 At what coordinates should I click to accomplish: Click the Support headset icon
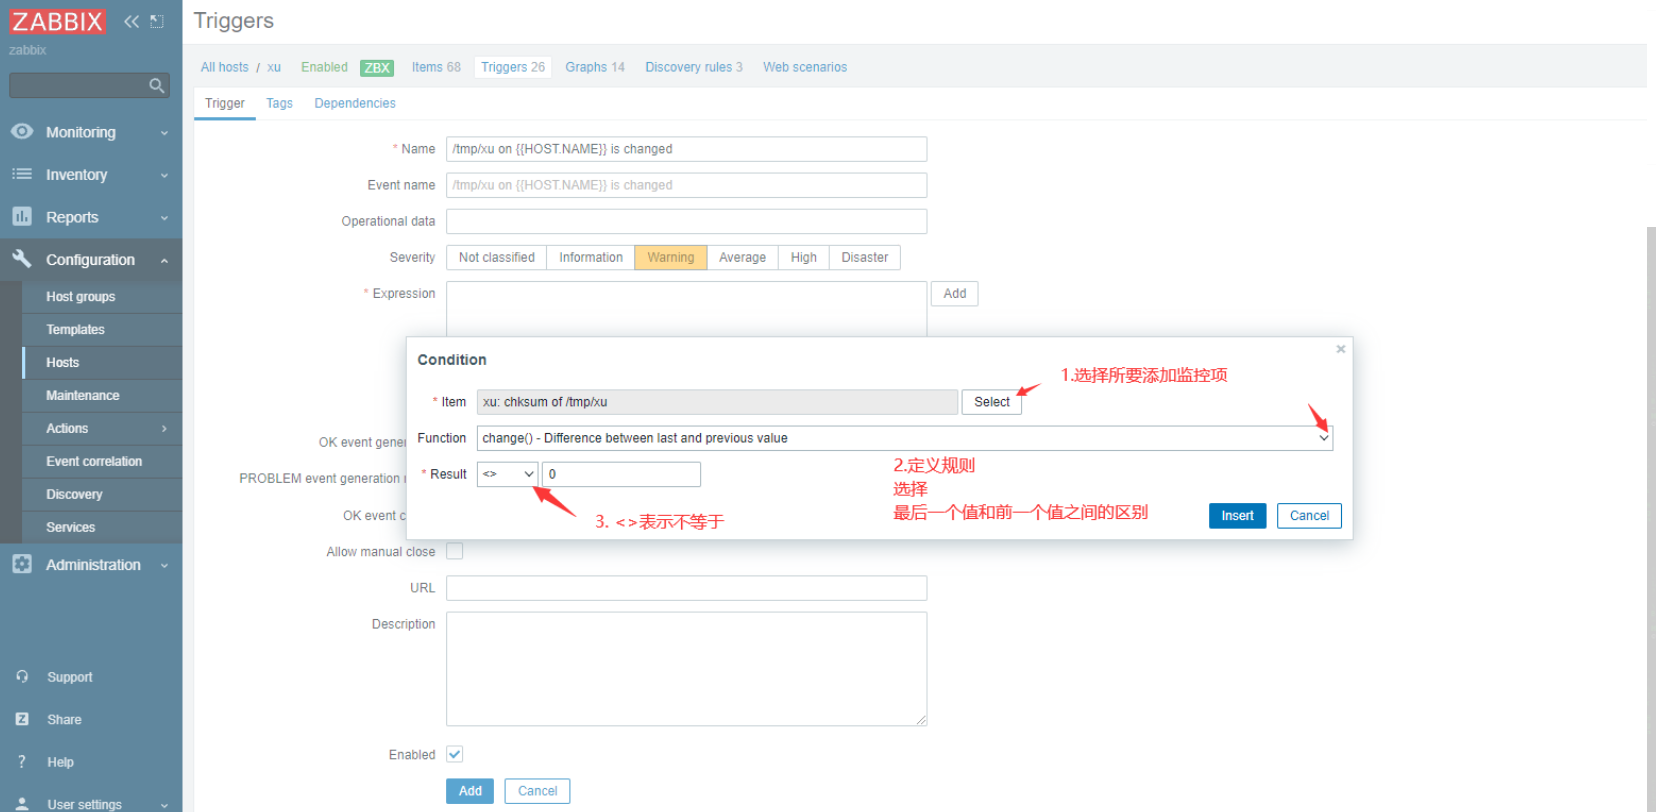tap(22, 677)
